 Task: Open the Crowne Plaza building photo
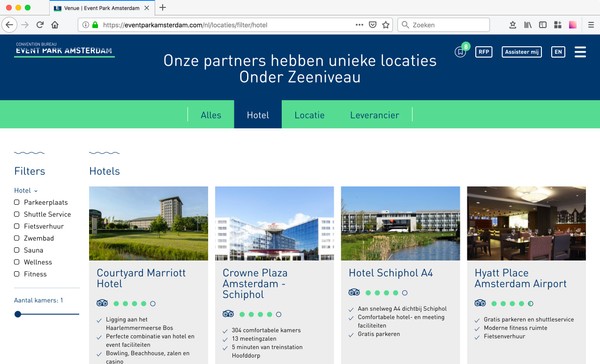274,224
